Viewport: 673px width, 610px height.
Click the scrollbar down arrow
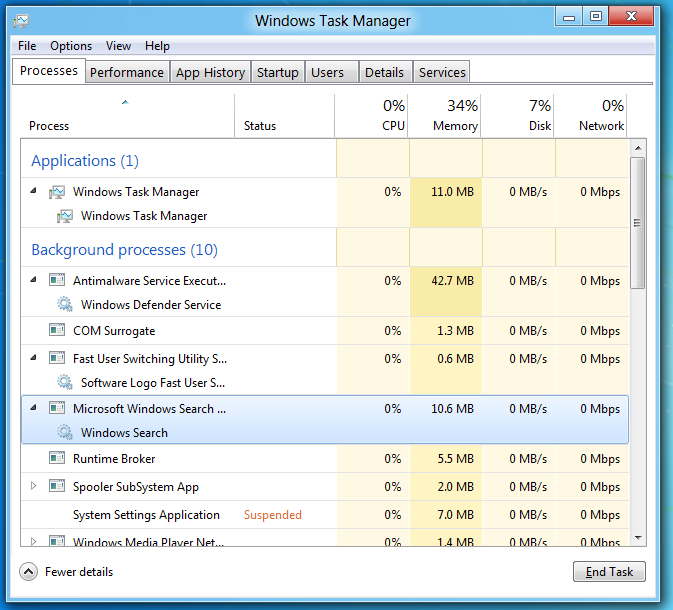point(638,537)
